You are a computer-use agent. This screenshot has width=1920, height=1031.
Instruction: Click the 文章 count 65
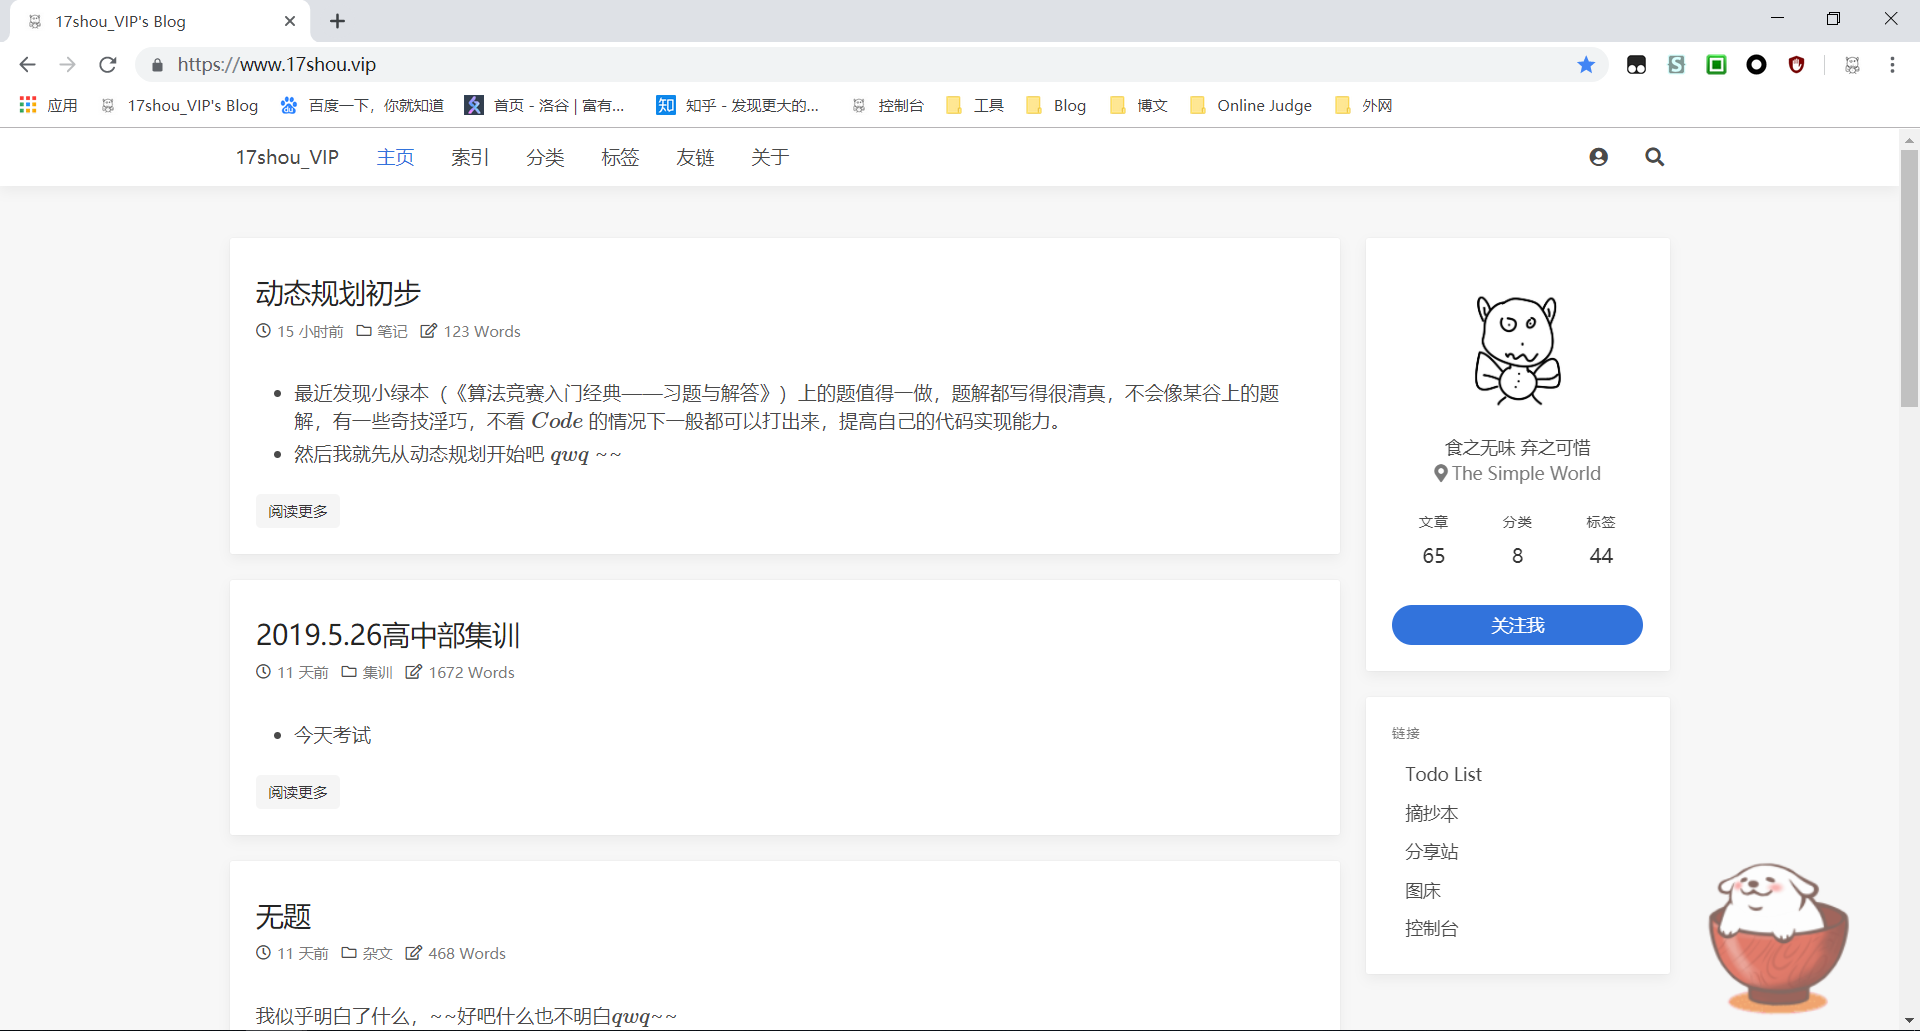(x=1433, y=555)
